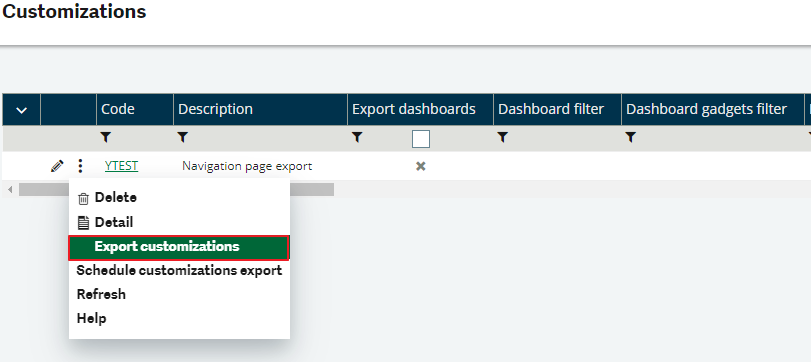Click the Dashboard filter column filter icon
Screen dimensions: 811x362
point(502,138)
